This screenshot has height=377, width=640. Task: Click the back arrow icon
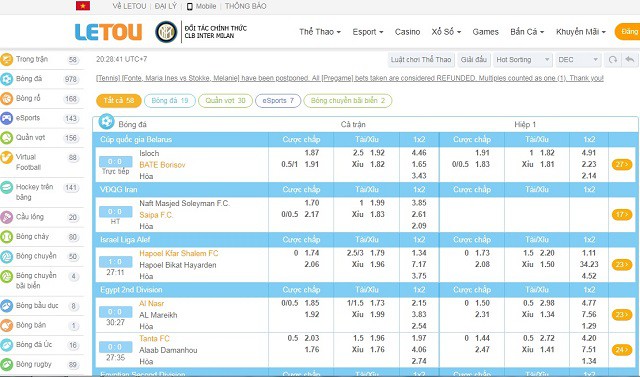630,60
